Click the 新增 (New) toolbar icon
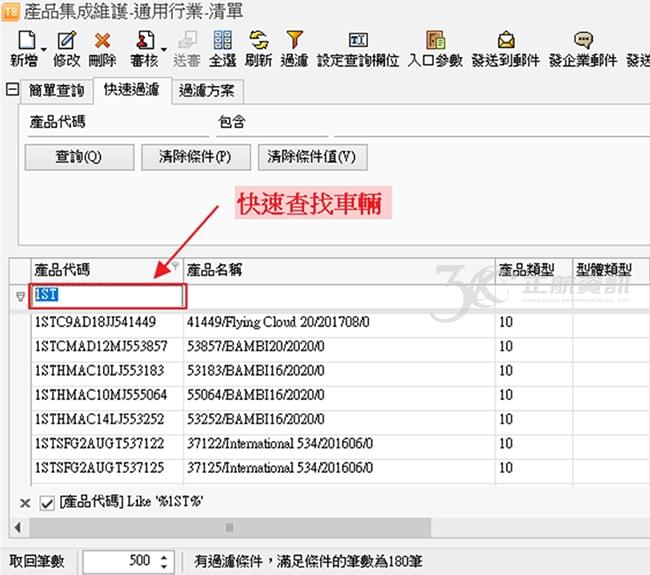Viewport: 650px width, 575px height. point(27,40)
